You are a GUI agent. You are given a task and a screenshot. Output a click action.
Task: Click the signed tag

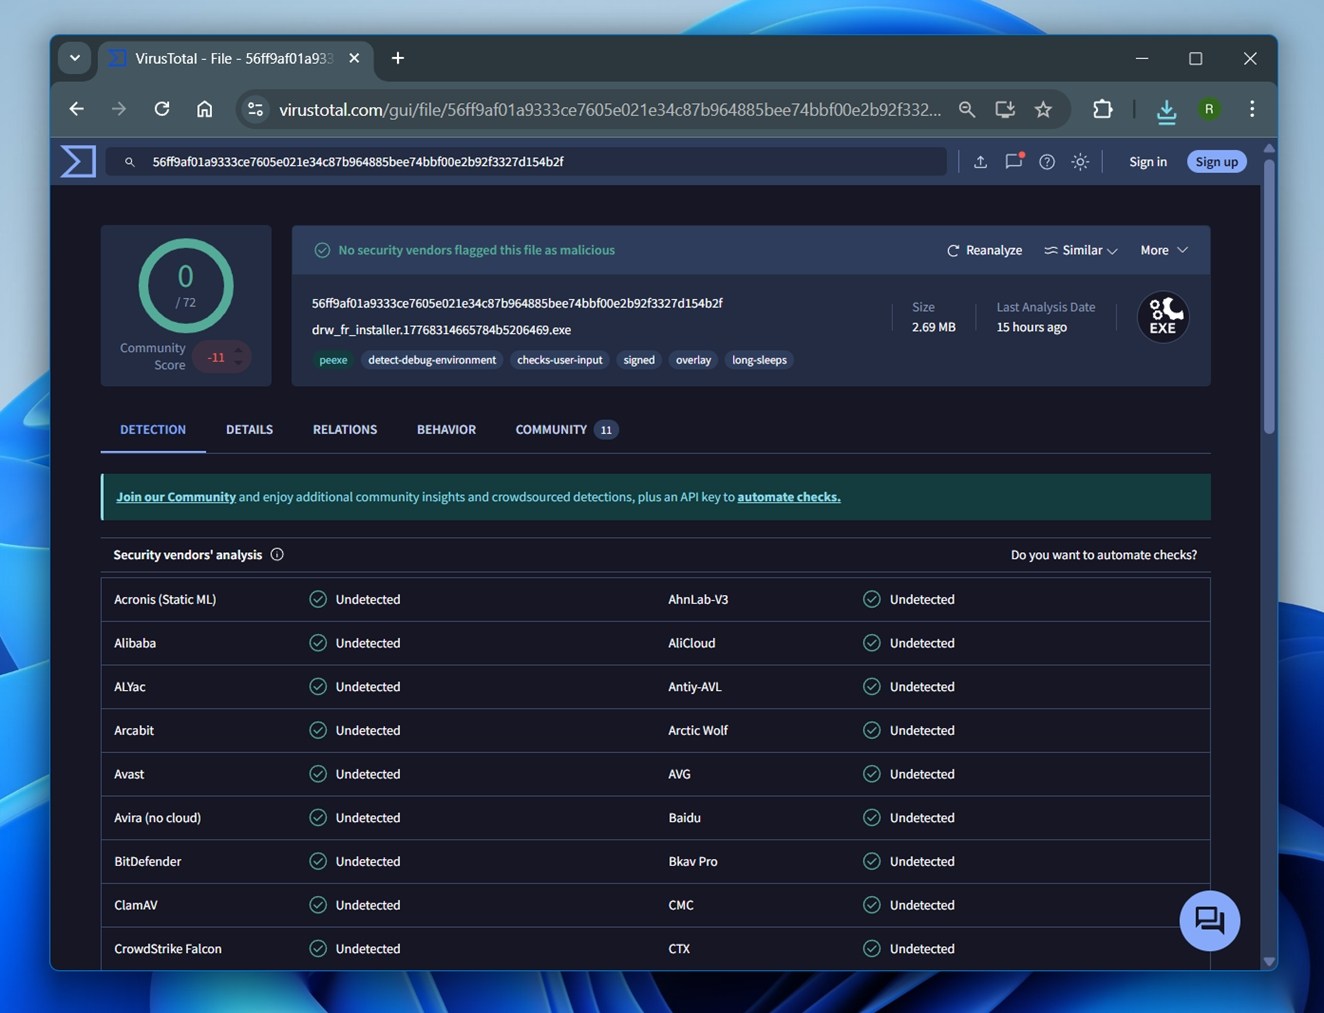pyautogui.click(x=639, y=360)
